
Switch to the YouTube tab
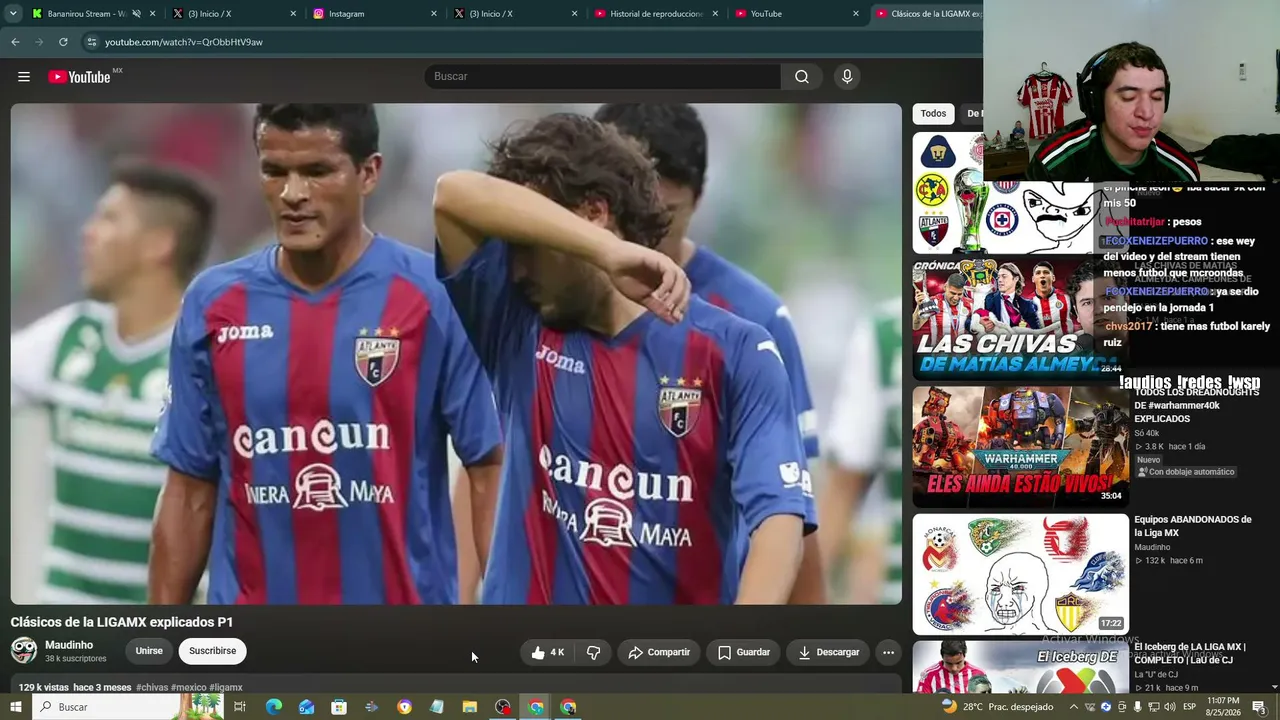click(x=797, y=14)
